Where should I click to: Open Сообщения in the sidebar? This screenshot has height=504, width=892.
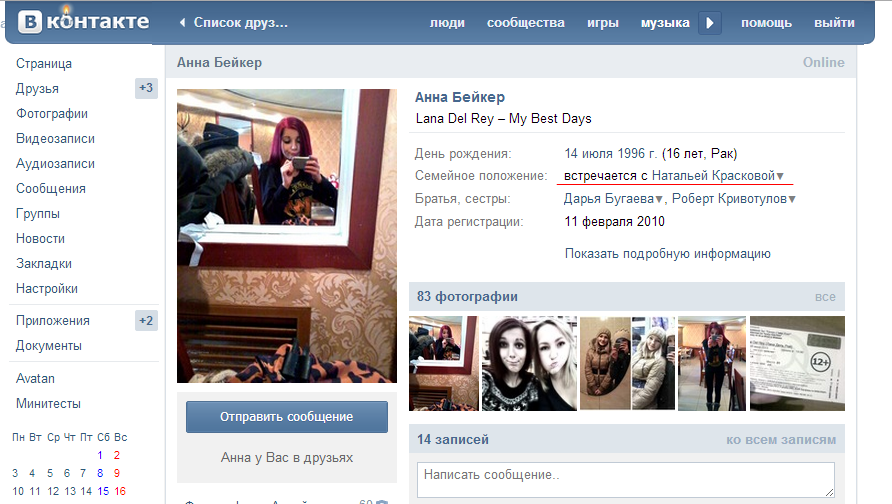51,189
